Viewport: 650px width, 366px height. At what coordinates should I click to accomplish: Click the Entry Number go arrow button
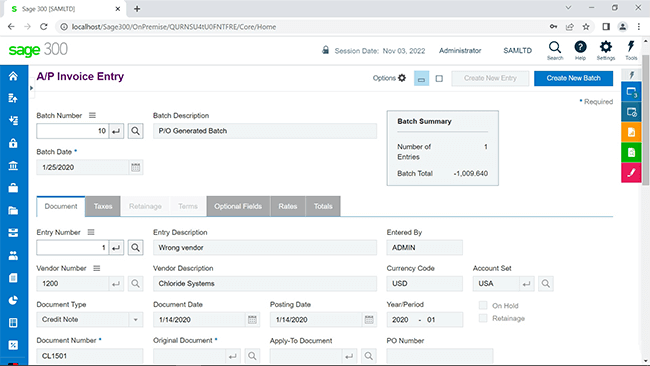coord(116,248)
